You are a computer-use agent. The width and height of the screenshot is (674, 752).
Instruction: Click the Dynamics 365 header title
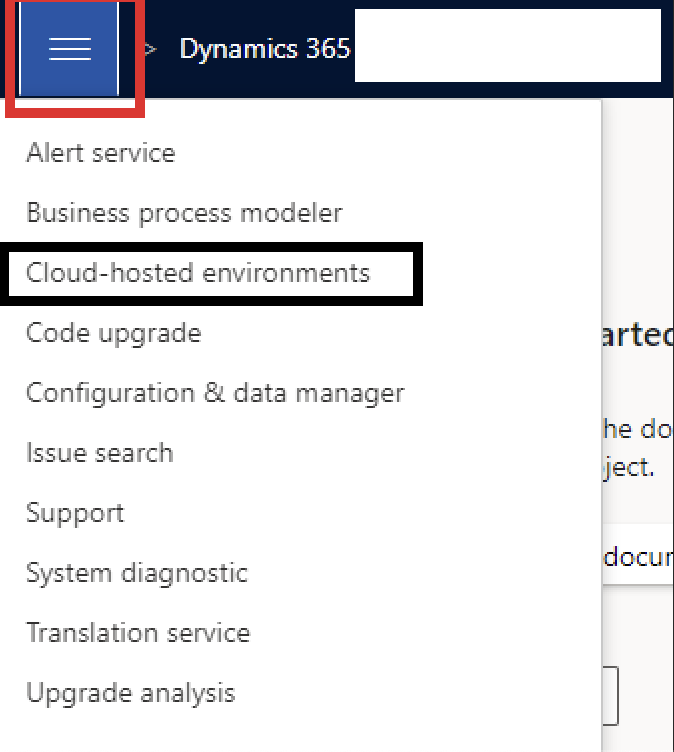click(x=264, y=48)
